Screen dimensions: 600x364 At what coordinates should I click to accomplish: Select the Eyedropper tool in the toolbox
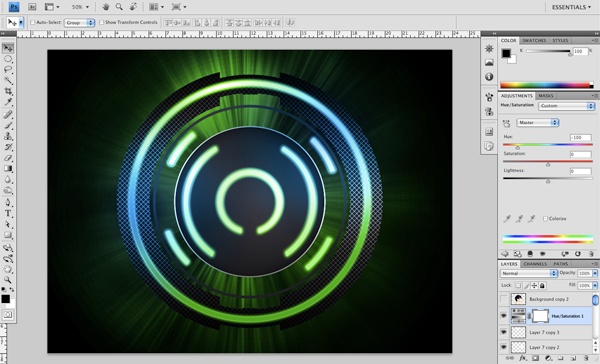pyautogui.click(x=8, y=102)
